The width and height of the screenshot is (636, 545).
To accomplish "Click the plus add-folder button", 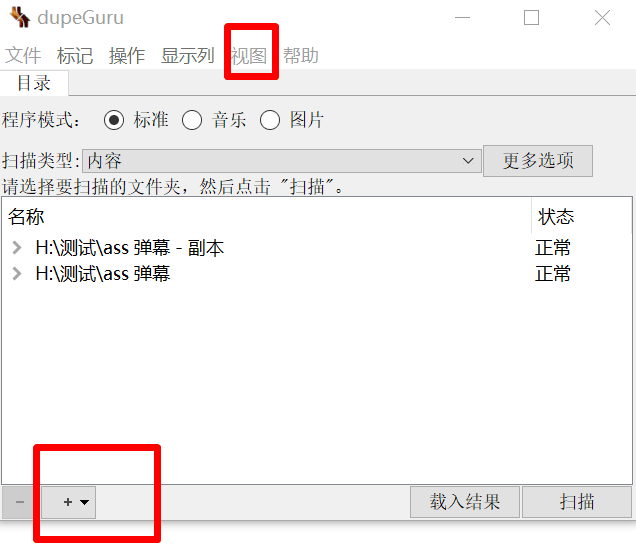I will (68, 502).
